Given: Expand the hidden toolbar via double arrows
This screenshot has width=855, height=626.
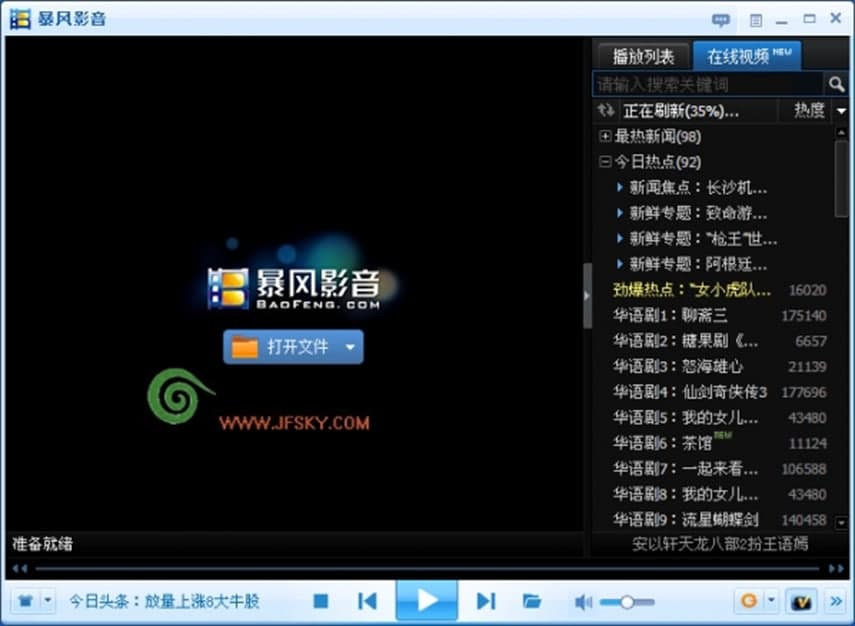Looking at the screenshot, I should [837, 601].
